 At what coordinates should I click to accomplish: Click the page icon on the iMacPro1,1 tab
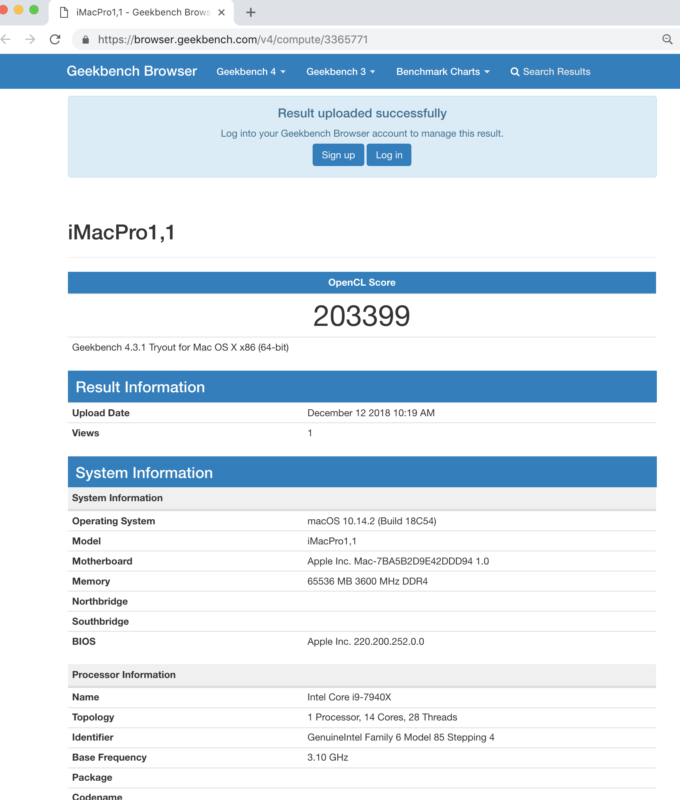pyautogui.click(x=64, y=12)
